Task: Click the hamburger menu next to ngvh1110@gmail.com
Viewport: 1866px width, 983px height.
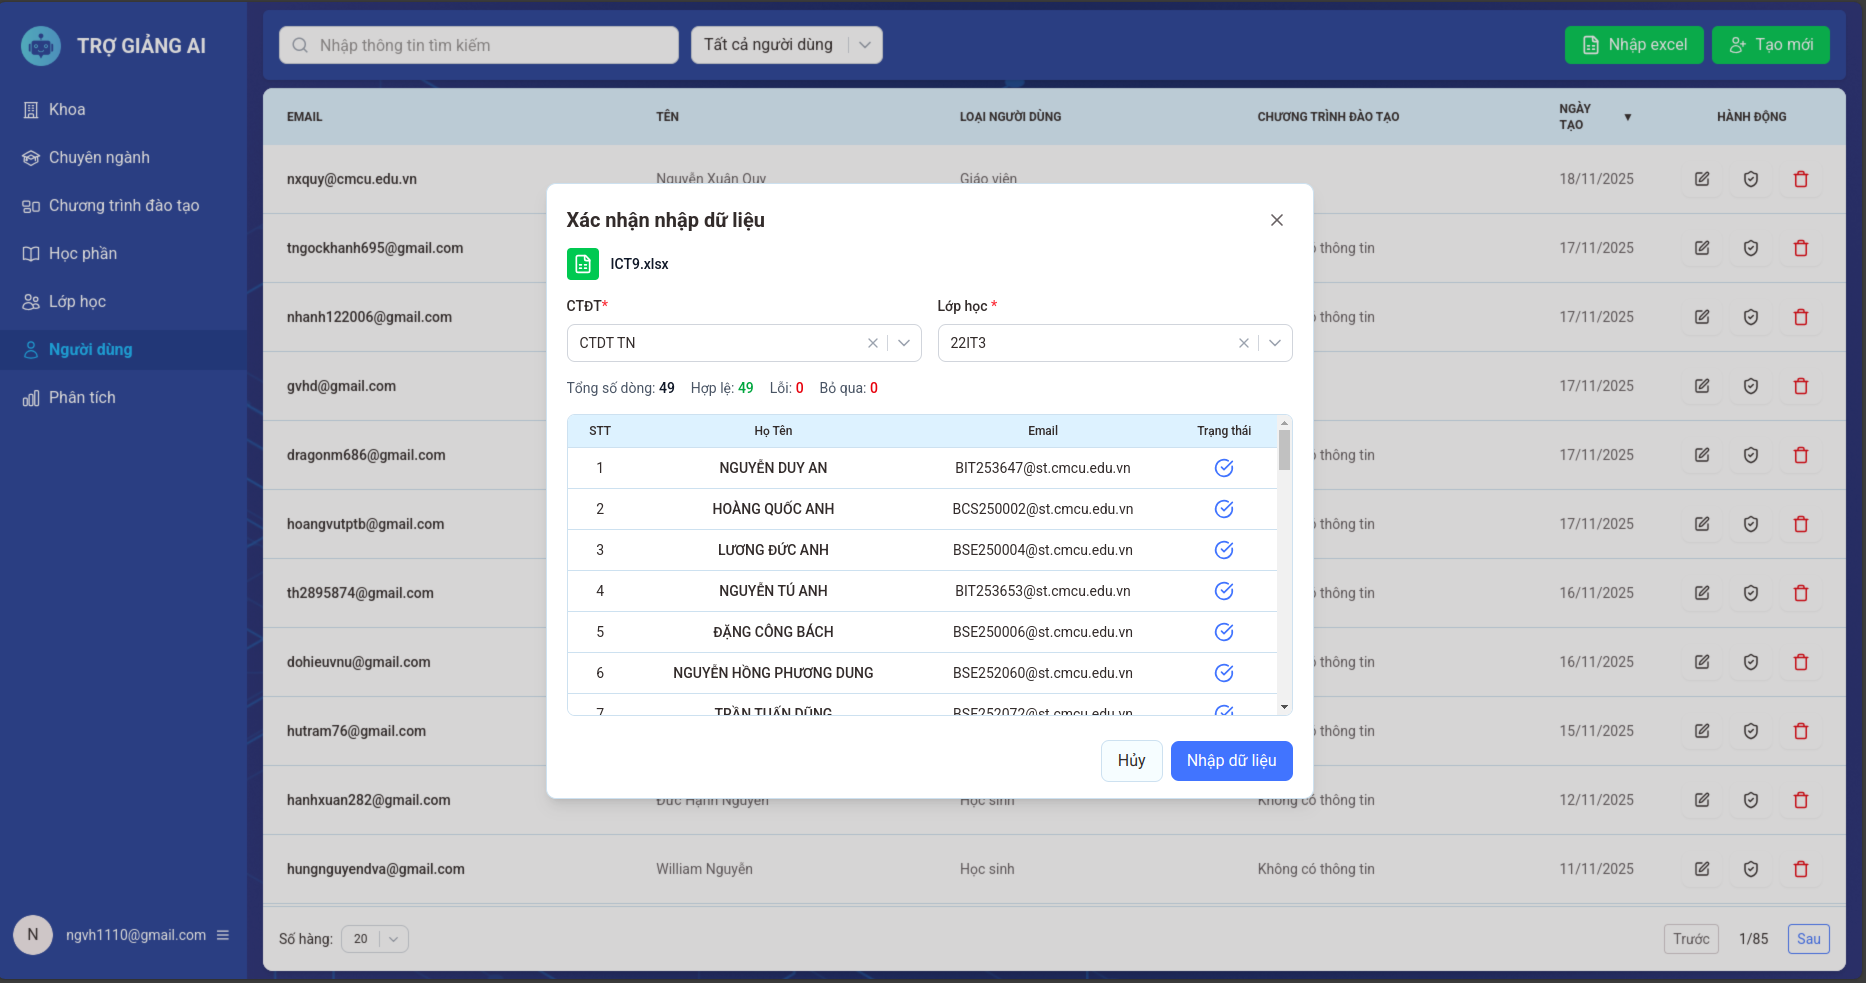Action: point(223,935)
